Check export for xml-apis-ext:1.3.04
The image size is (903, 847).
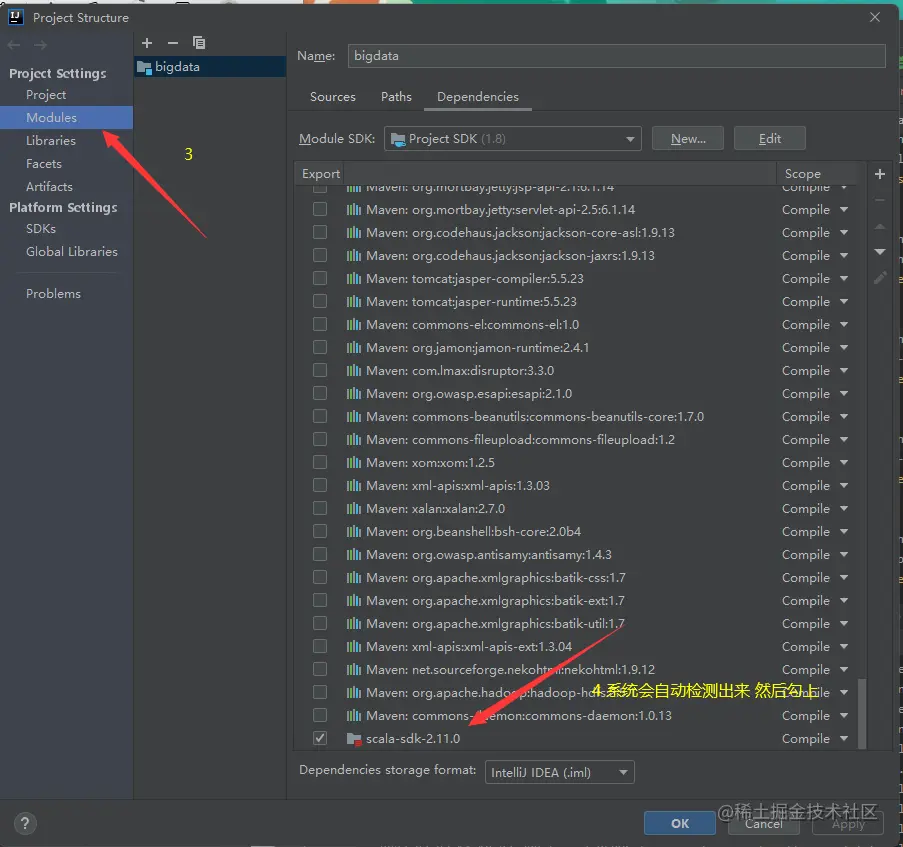click(x=320, y=647)
